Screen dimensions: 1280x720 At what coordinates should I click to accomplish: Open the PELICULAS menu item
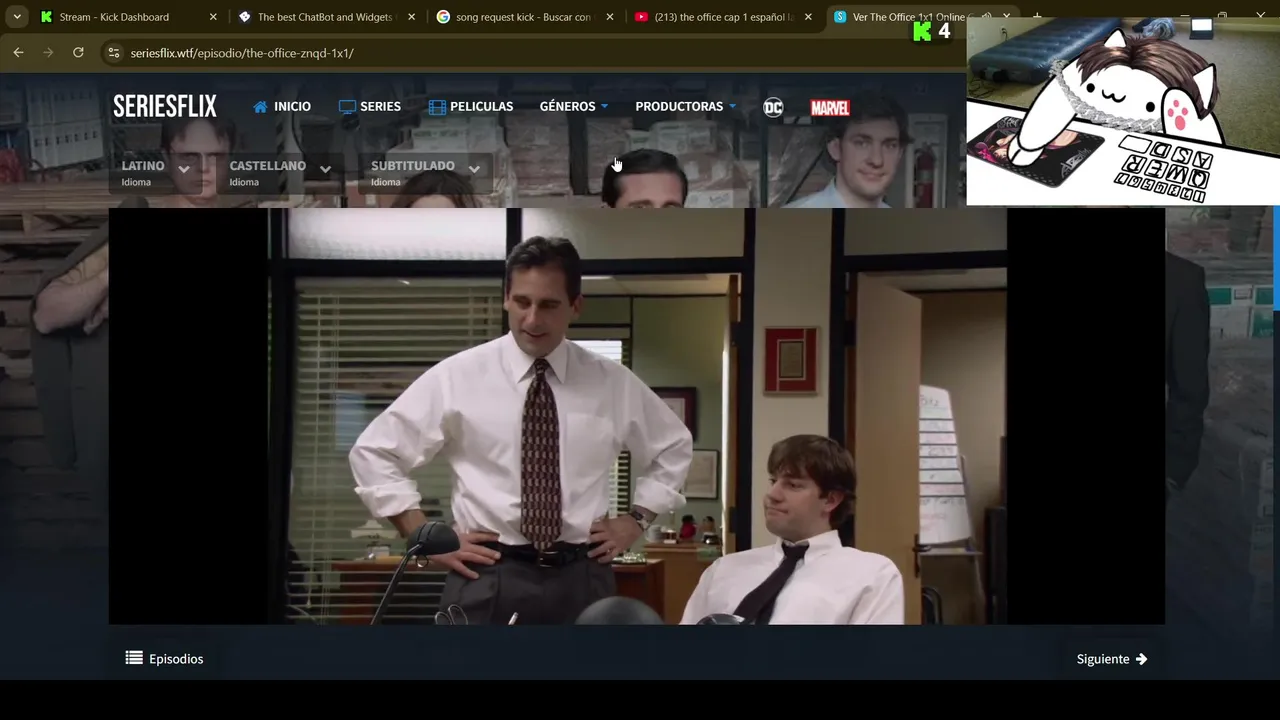[x=471, y=107]
